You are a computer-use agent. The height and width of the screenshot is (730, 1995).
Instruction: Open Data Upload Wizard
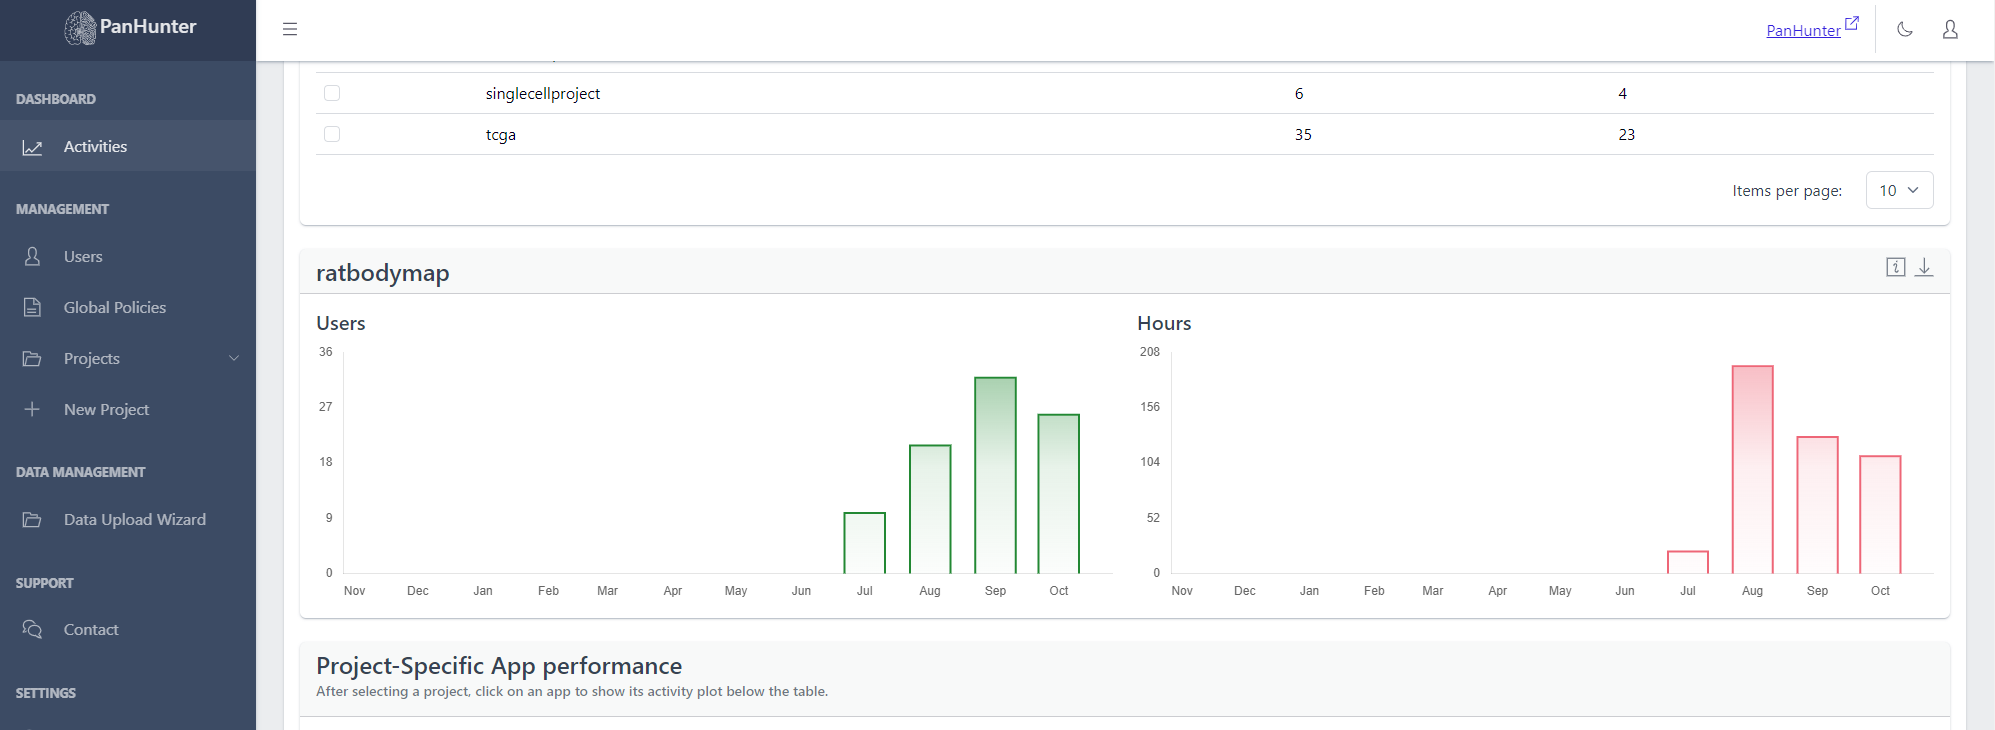(134, 519)
